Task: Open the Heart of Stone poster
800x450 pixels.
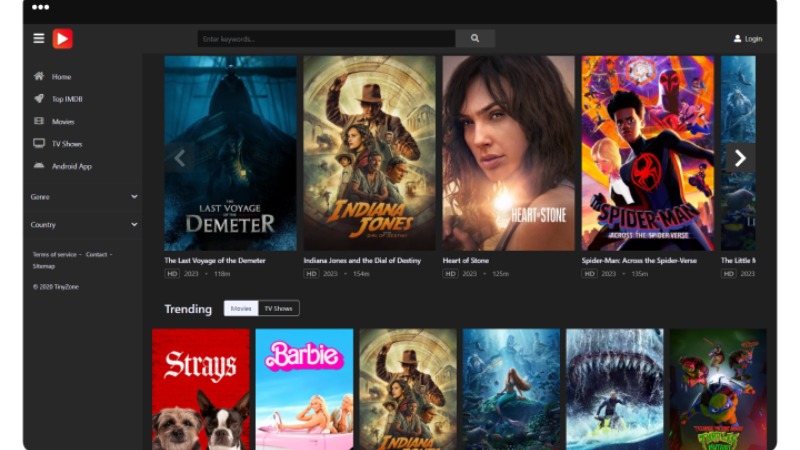Action: [509, 153]
